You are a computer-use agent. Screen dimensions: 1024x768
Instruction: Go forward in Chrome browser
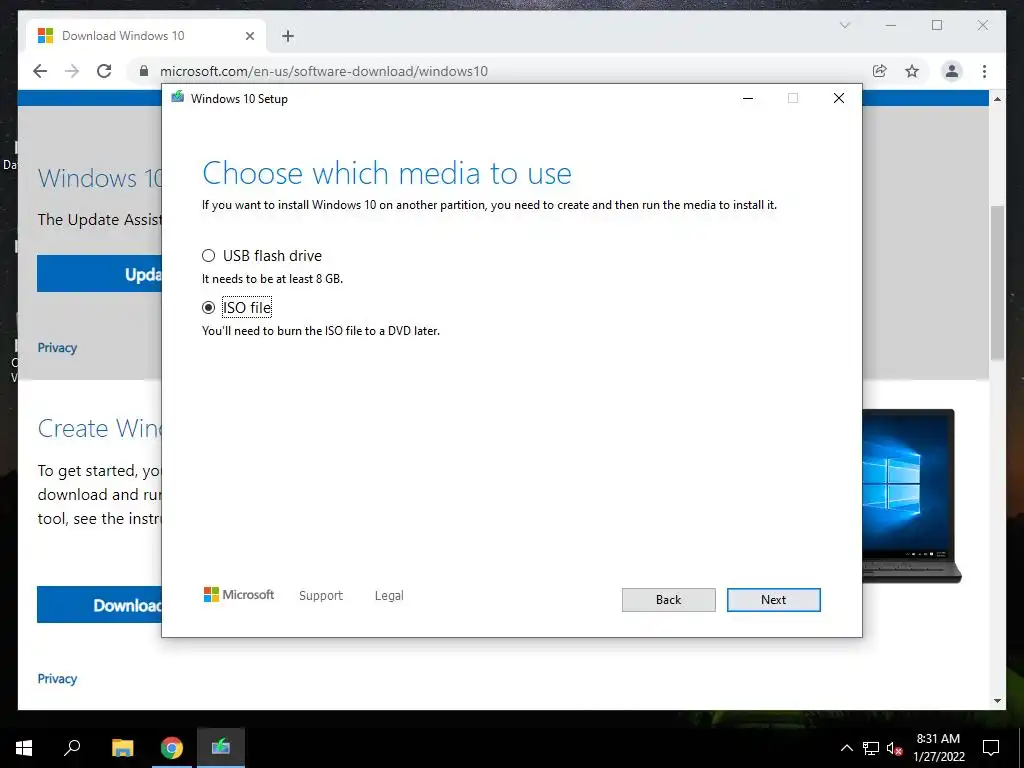(72, 71)
